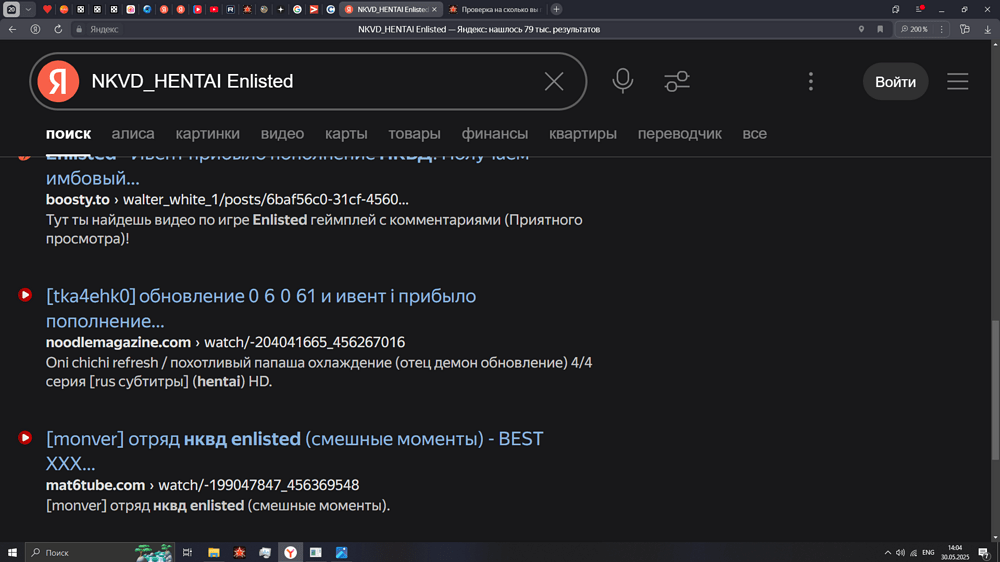The height and width of the screenshot is (562, 1000).
Task: Open the three-dot menu next to zoom level
Action: [941, 29]
